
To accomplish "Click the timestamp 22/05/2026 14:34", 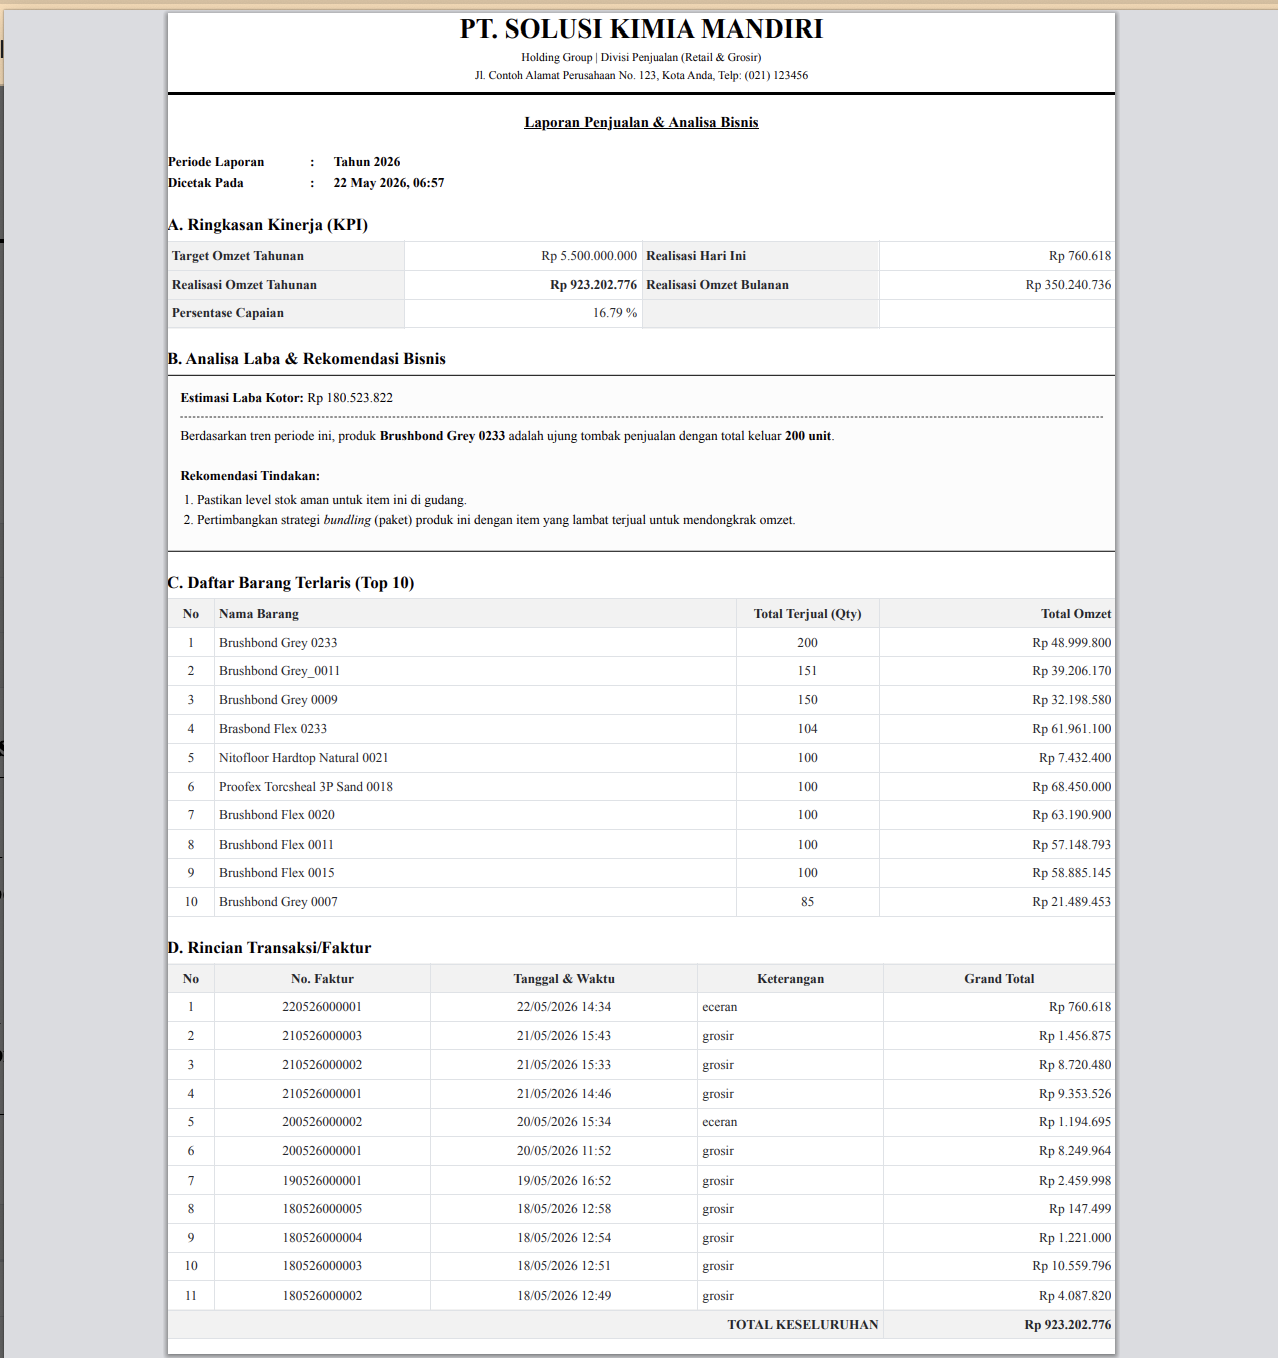I will 564,1007.
